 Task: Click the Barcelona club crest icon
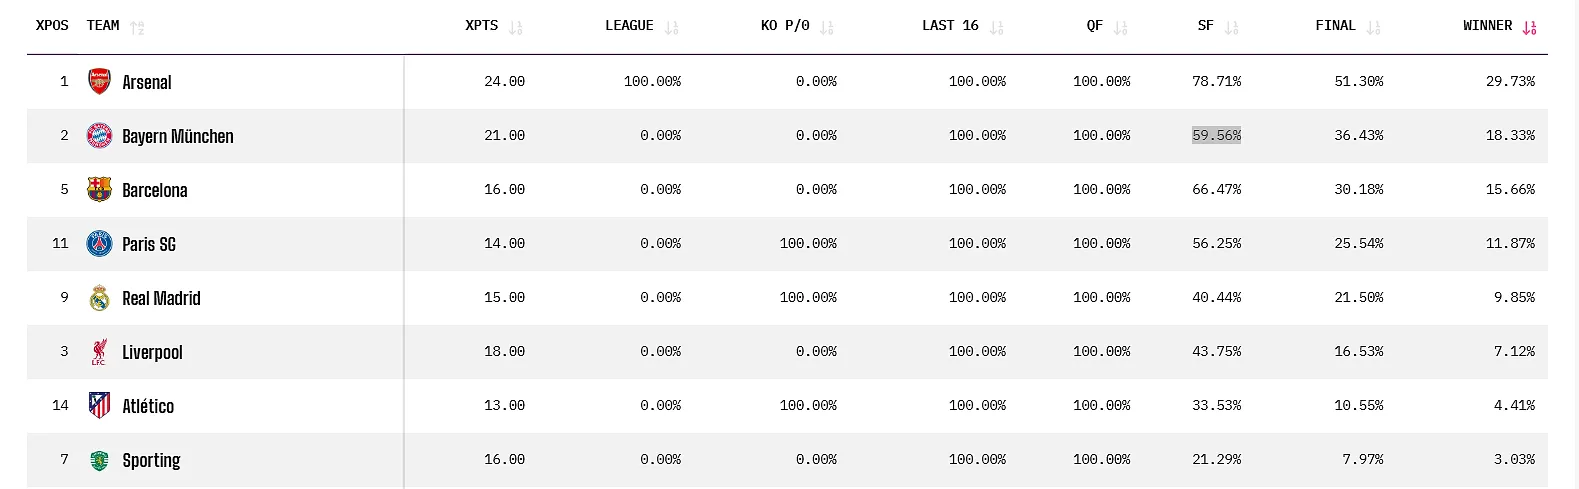(x=99, y=190)
